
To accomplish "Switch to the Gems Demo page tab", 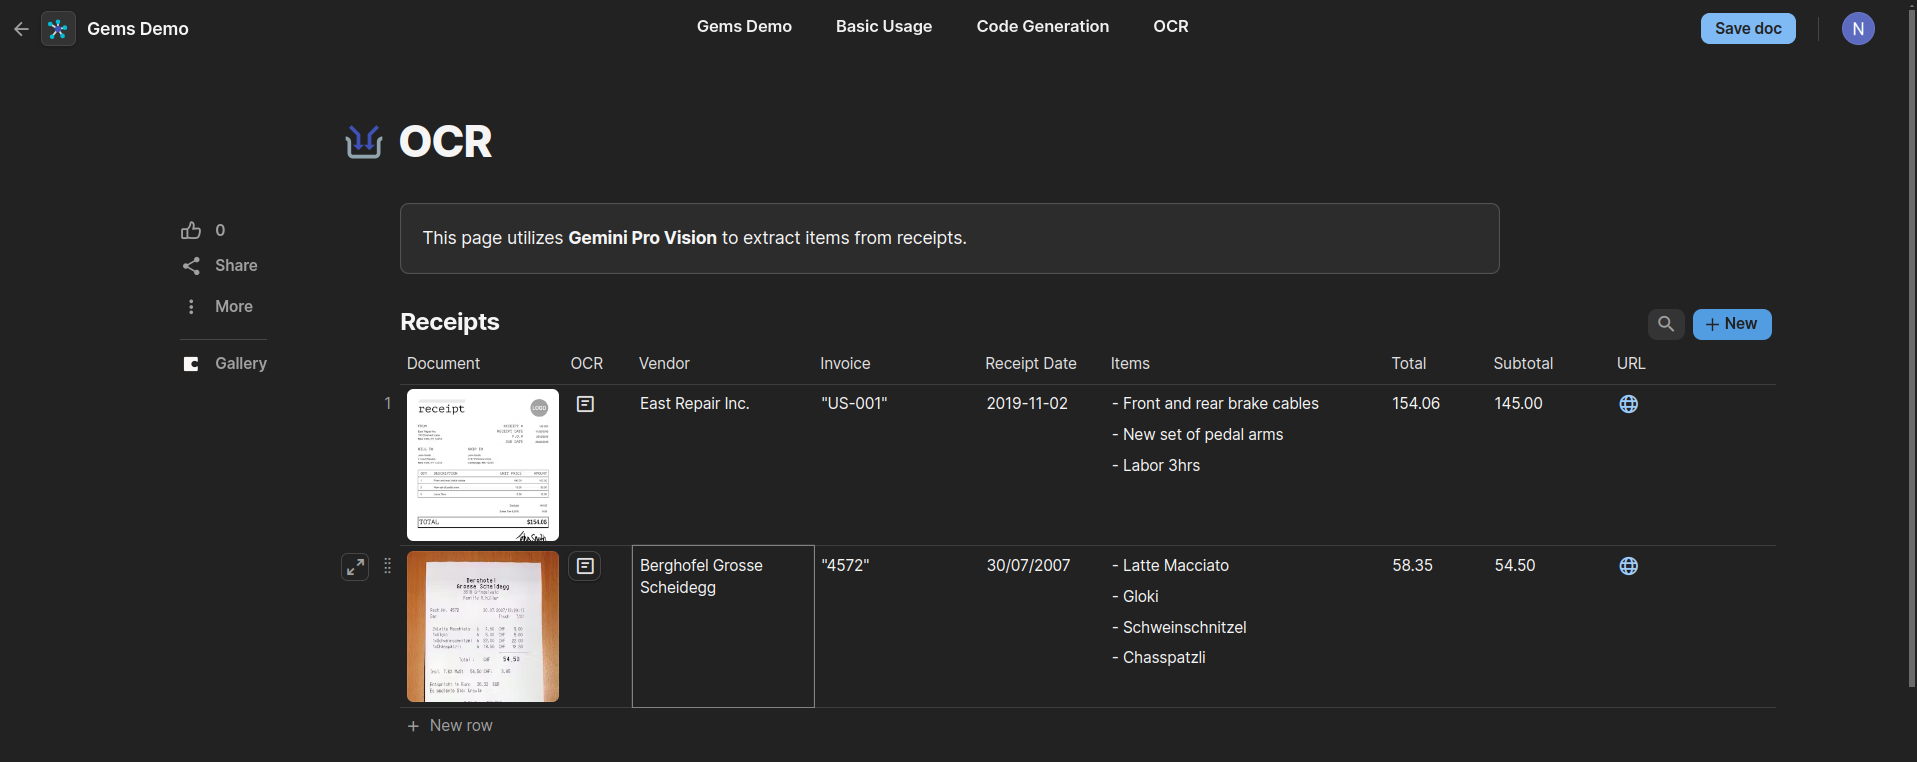I will coord(744,27).
